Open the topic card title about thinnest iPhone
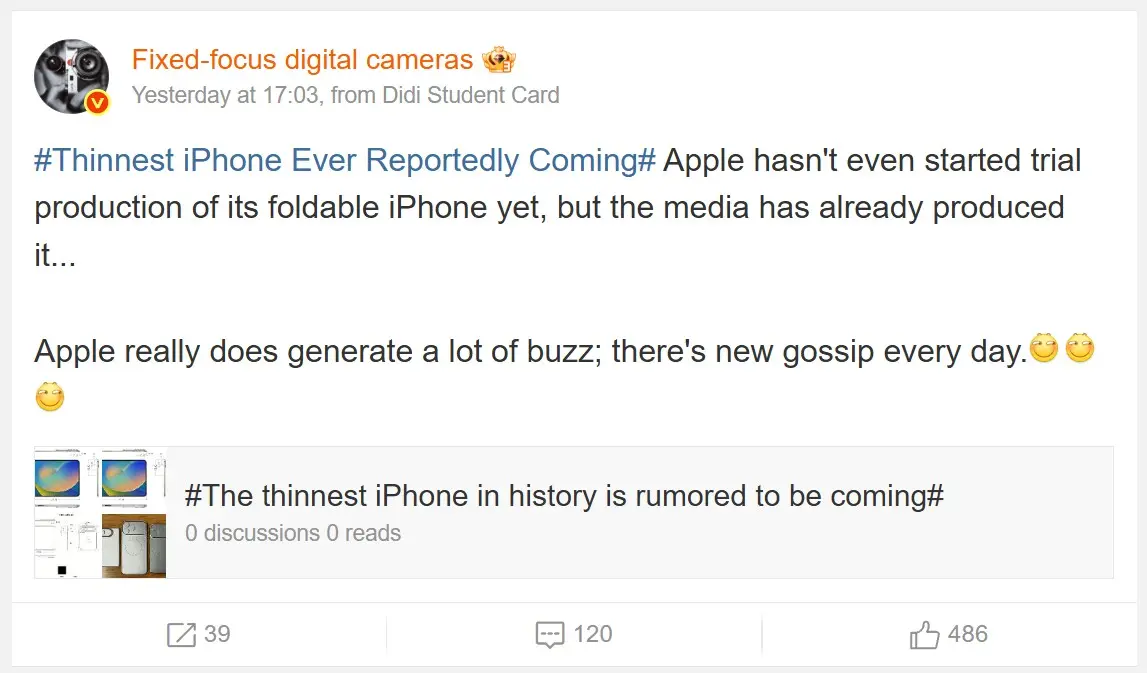The width and height of the screenshot is (1147, 673). point(565,496)
